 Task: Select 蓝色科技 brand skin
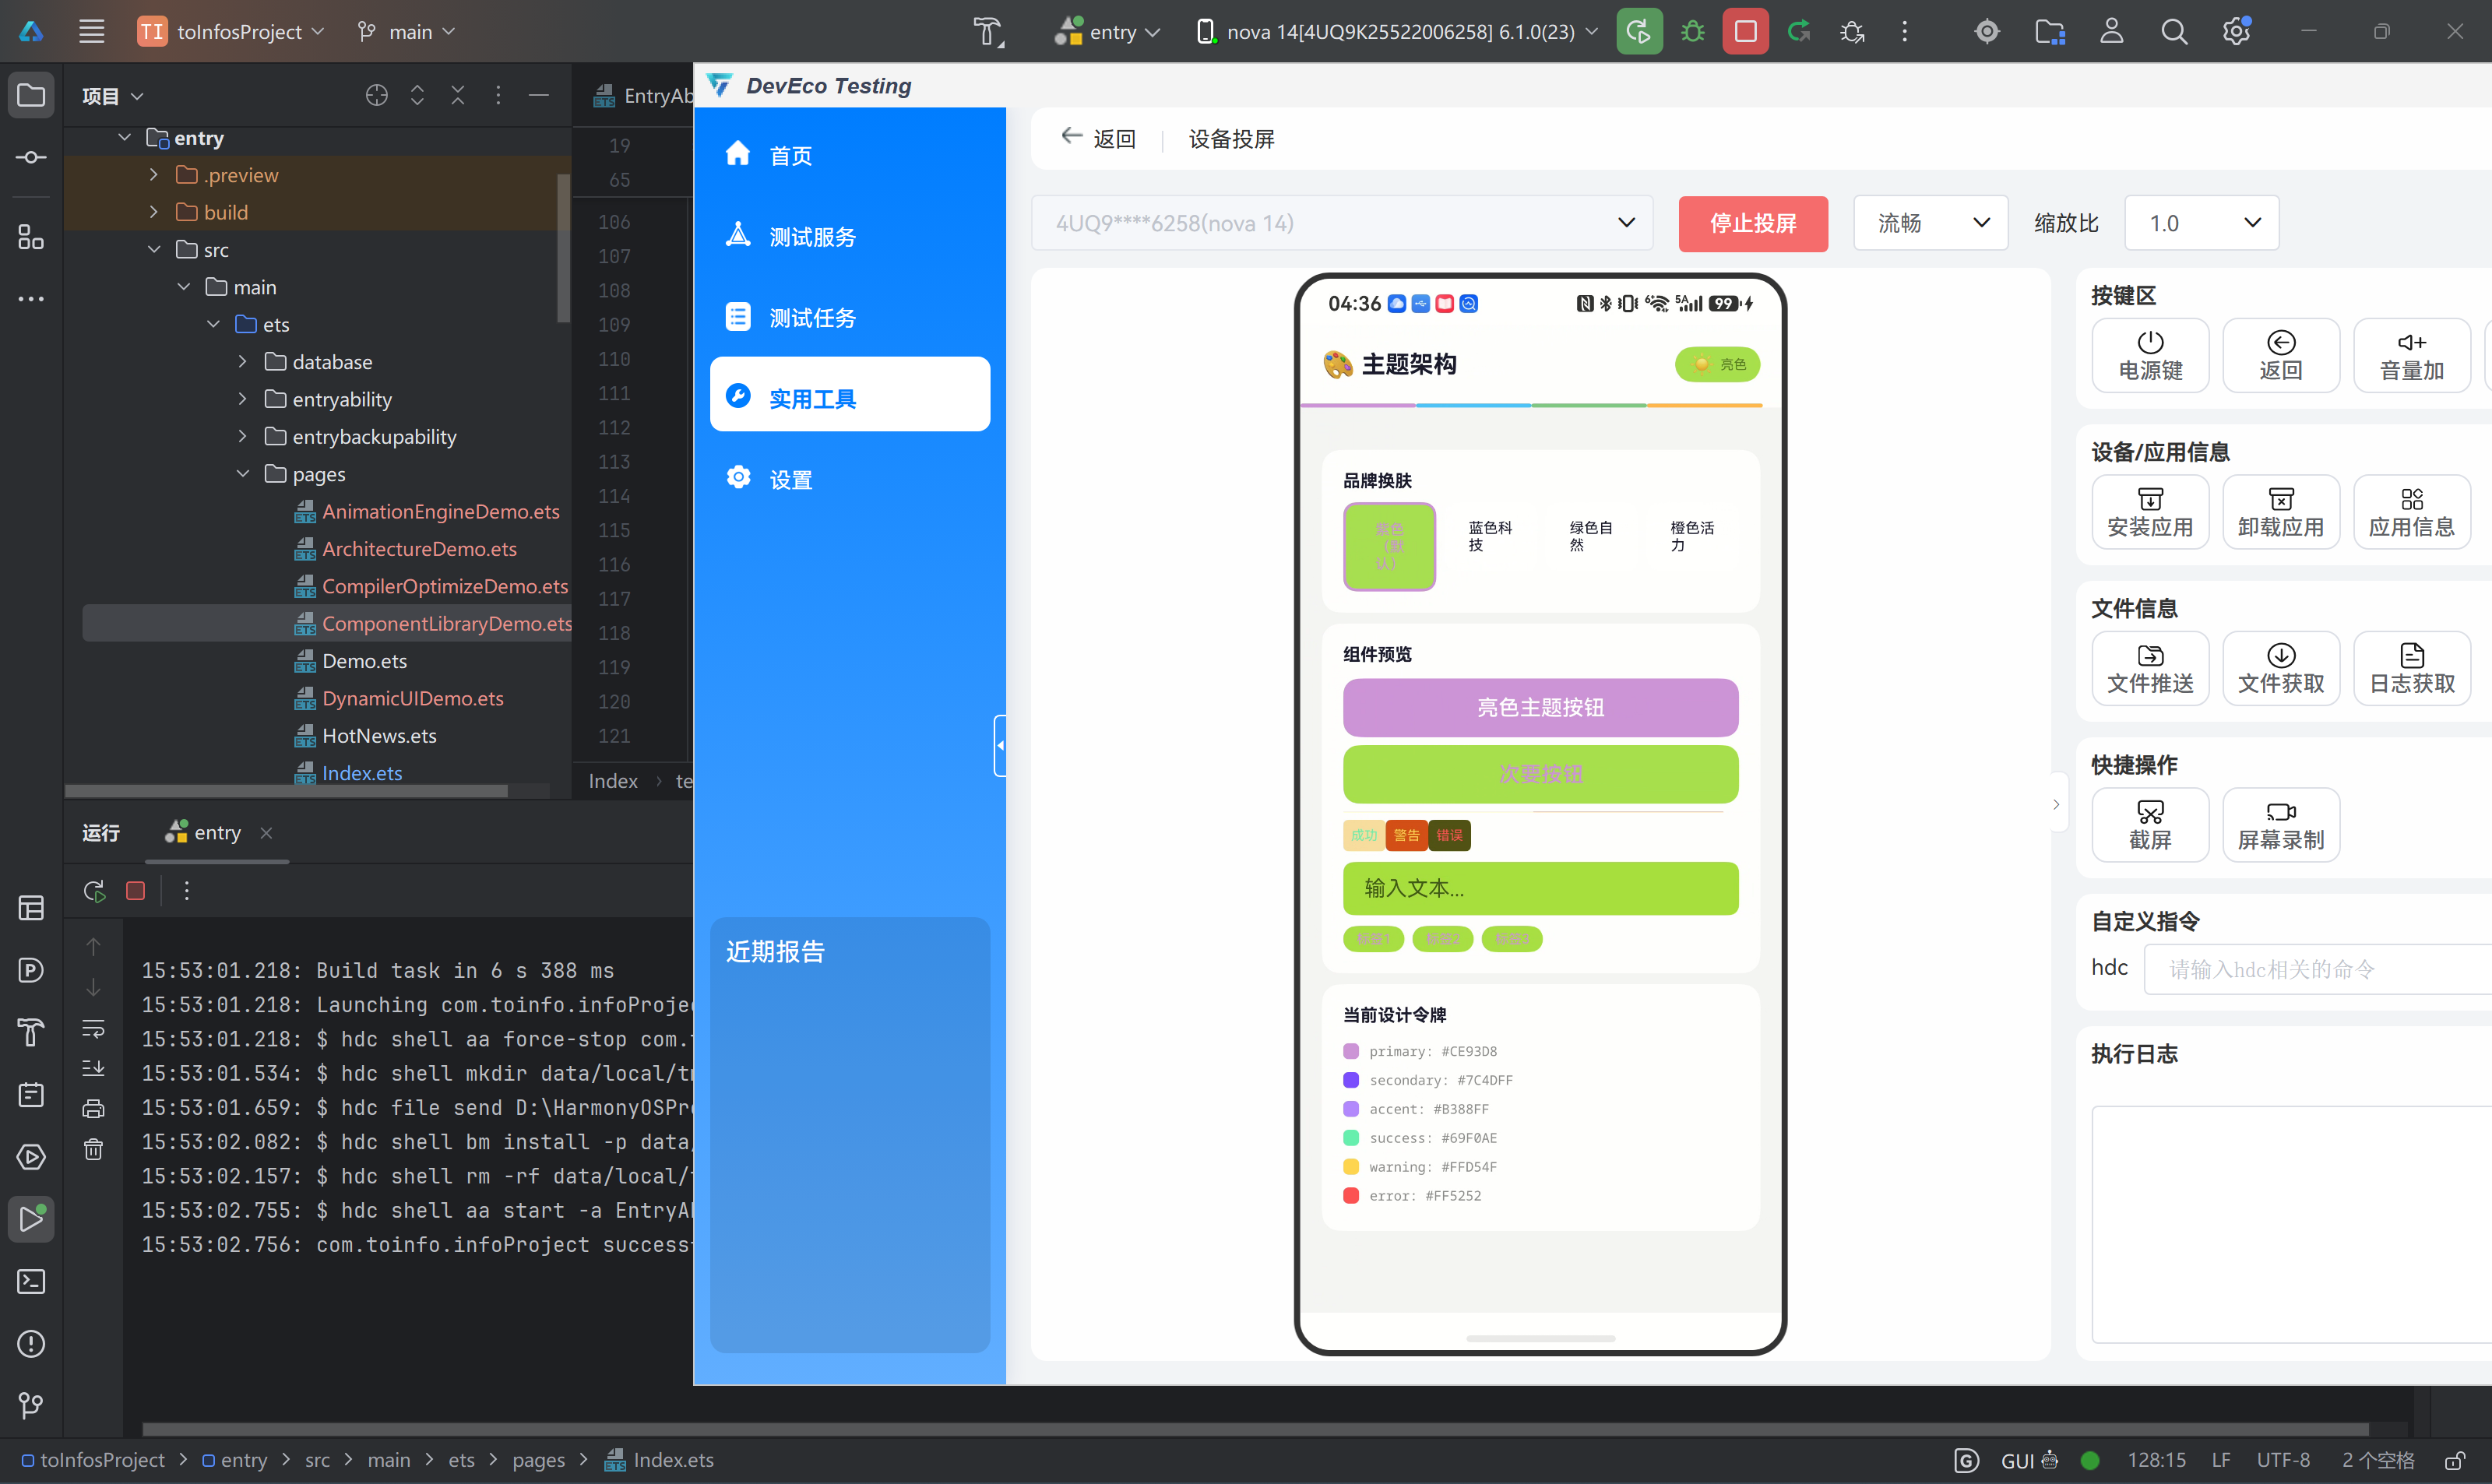pyautogui.click(x=1490, y=537)
